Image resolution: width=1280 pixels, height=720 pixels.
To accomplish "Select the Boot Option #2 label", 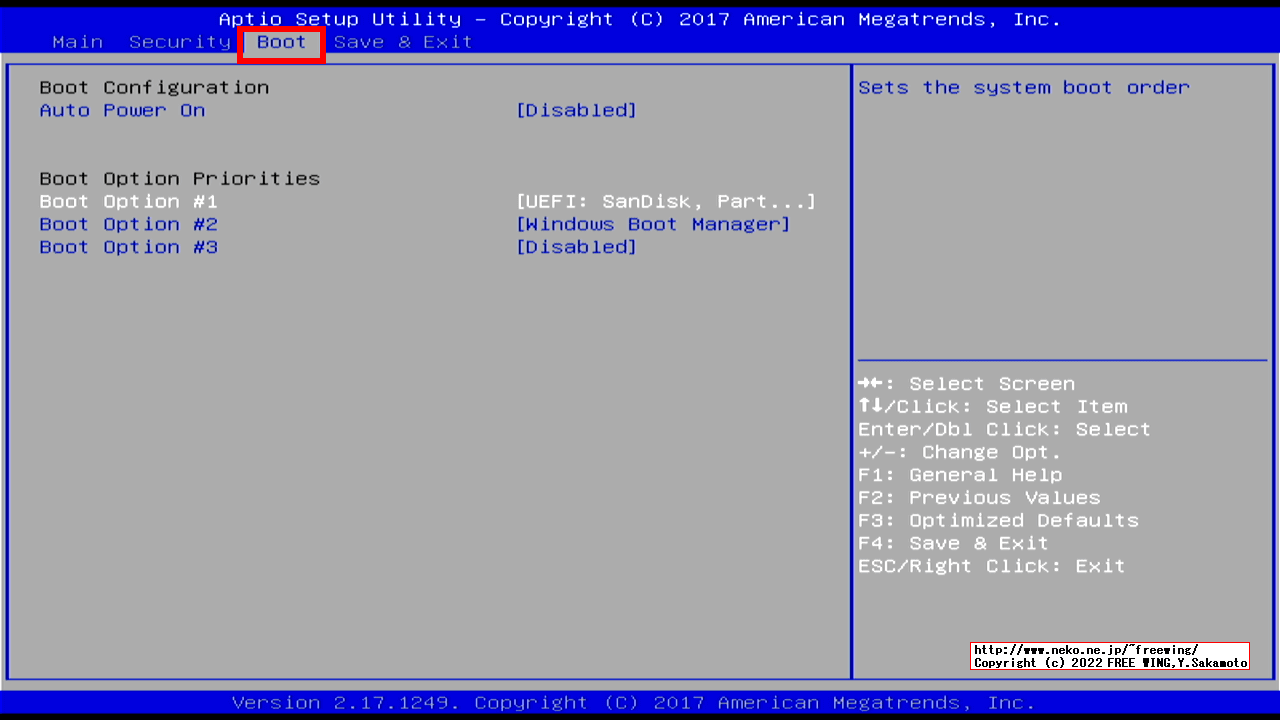I will click(128, 224).
